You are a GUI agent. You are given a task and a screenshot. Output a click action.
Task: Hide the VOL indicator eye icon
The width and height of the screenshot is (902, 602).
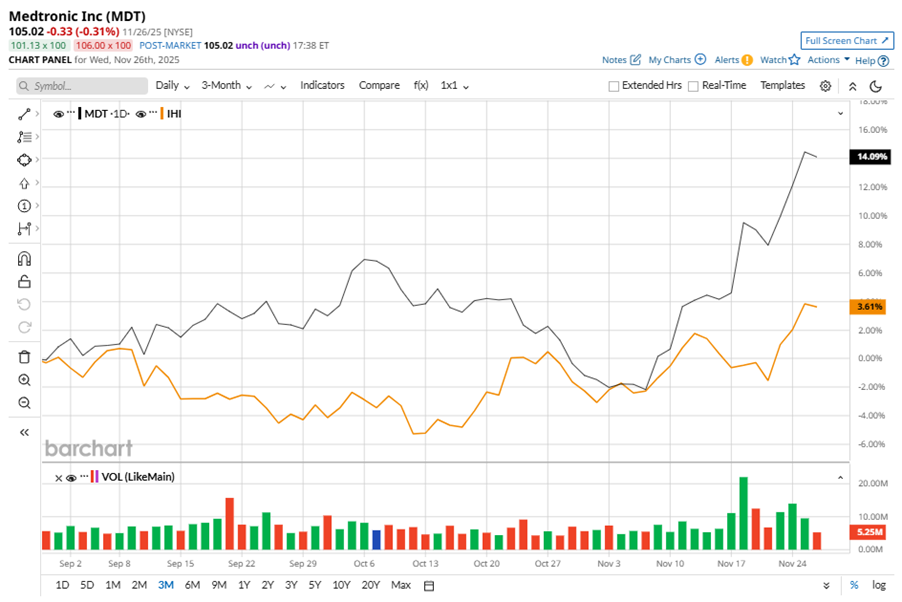71,478
